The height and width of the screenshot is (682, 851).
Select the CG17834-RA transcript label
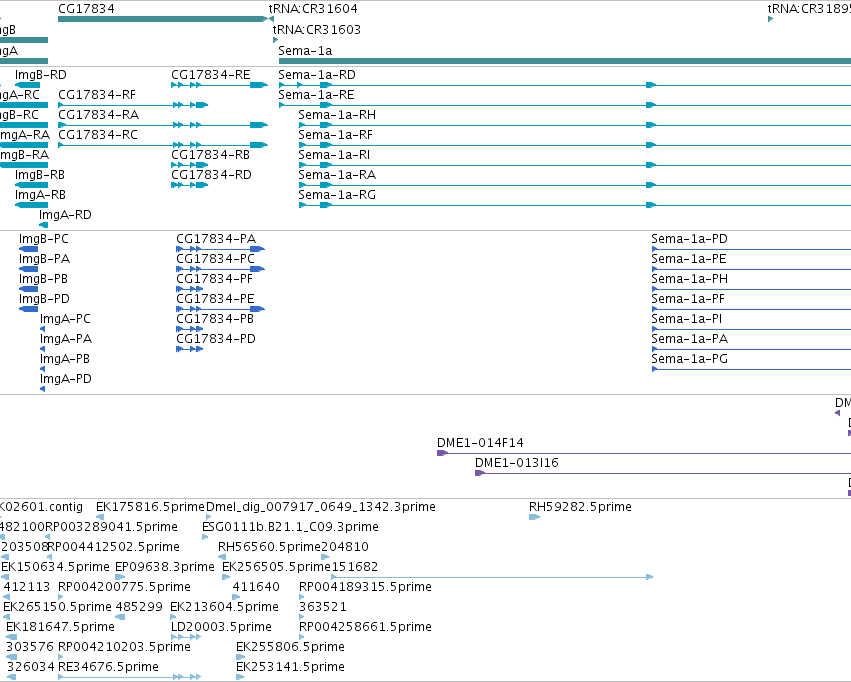[x=98, y=115]
